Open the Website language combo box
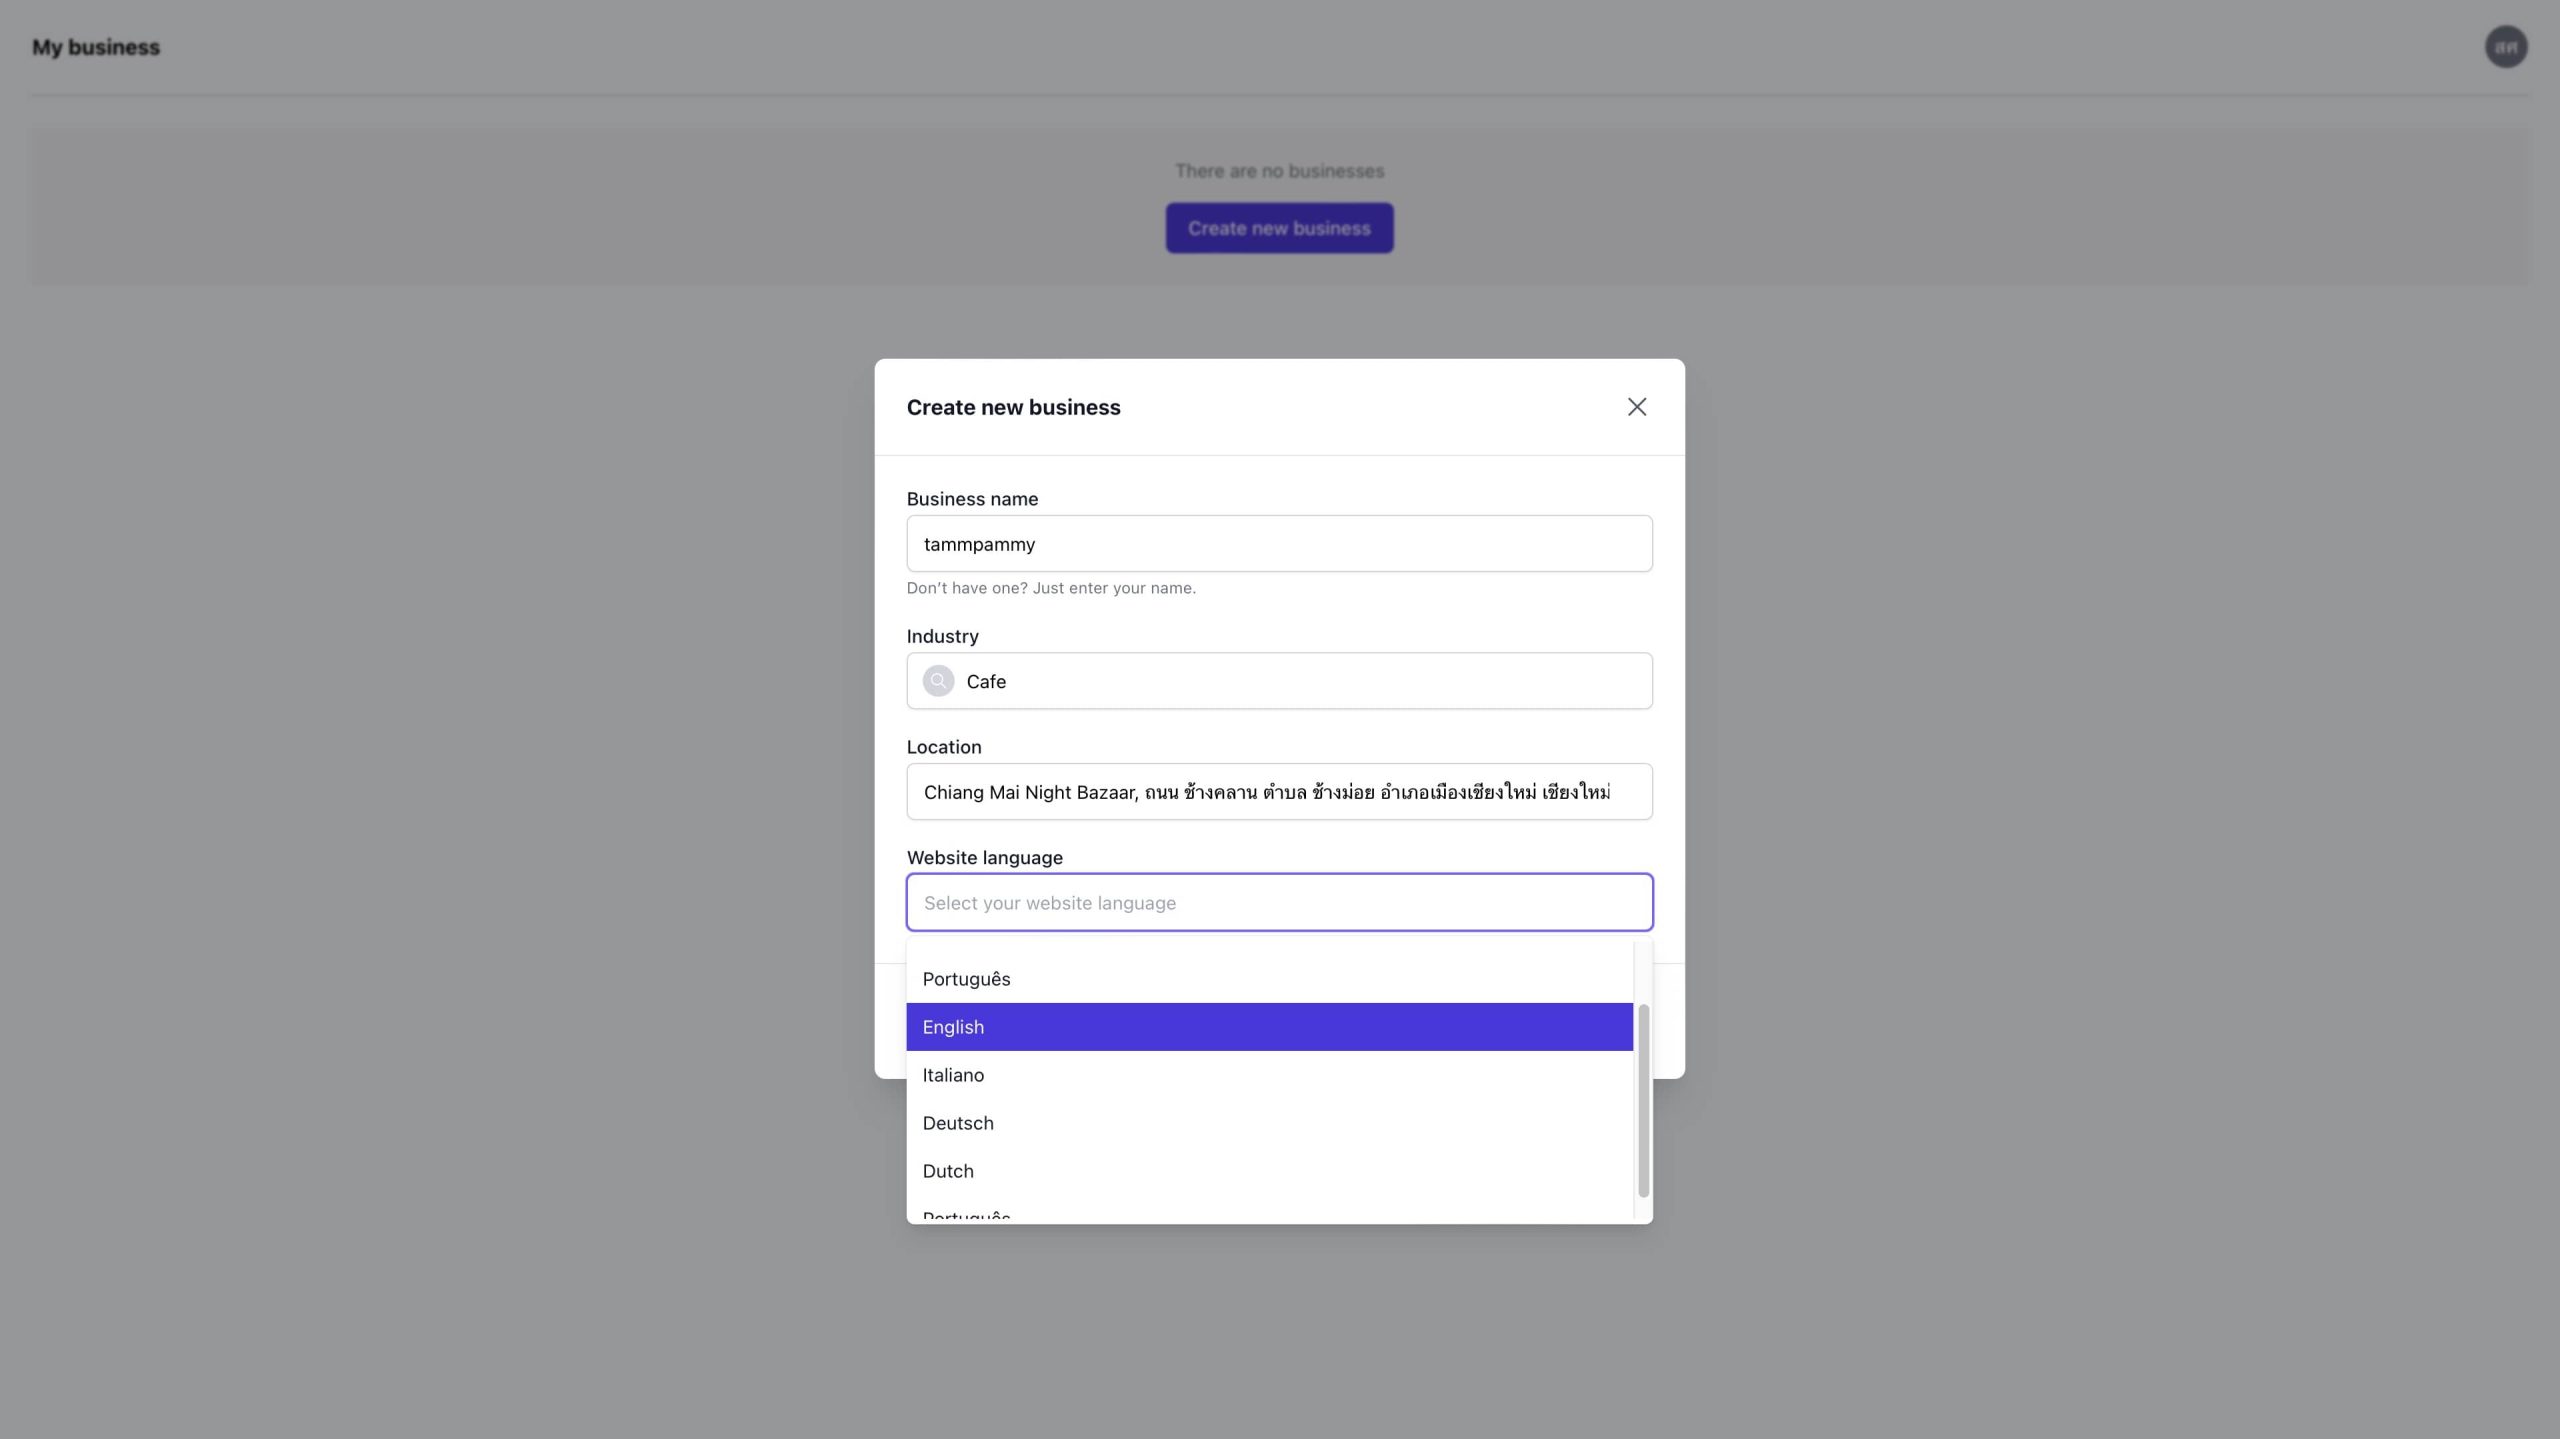This screenshot has width=2560, height=1439. coord(1279,903)
